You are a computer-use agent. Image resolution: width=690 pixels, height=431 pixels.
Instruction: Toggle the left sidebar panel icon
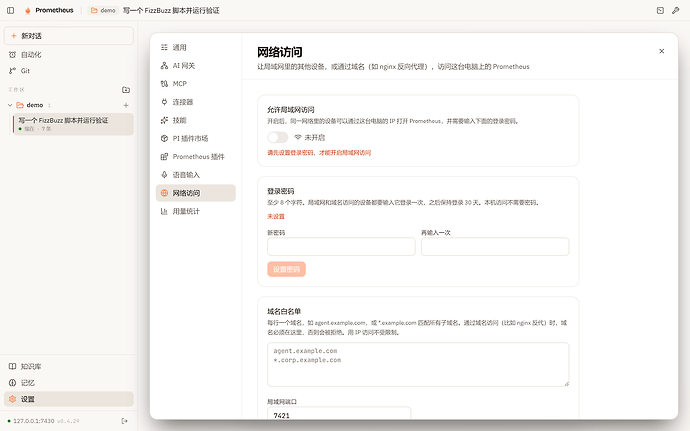tap(11, 10)
